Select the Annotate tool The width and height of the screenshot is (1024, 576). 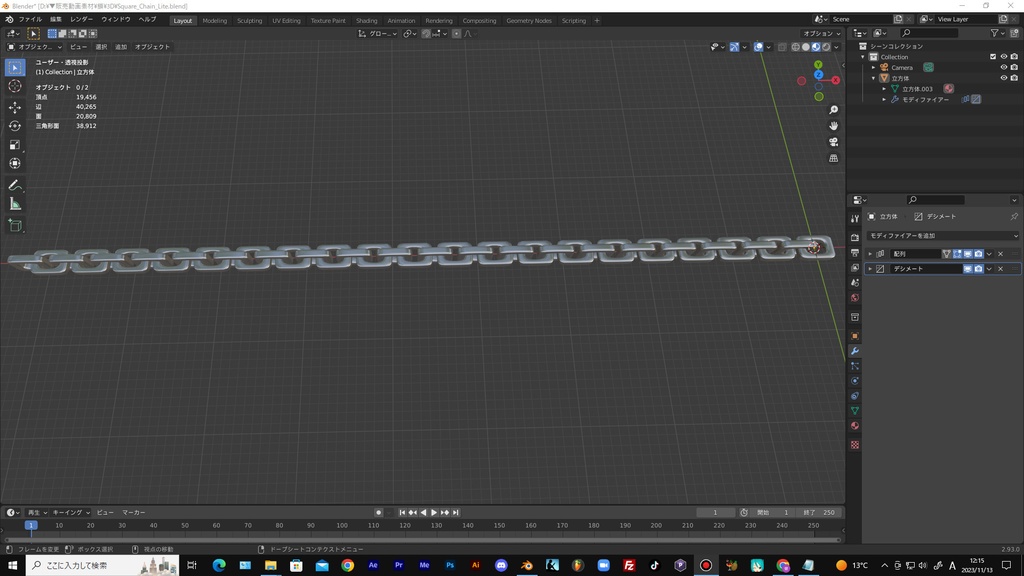[x=14, y=184]
